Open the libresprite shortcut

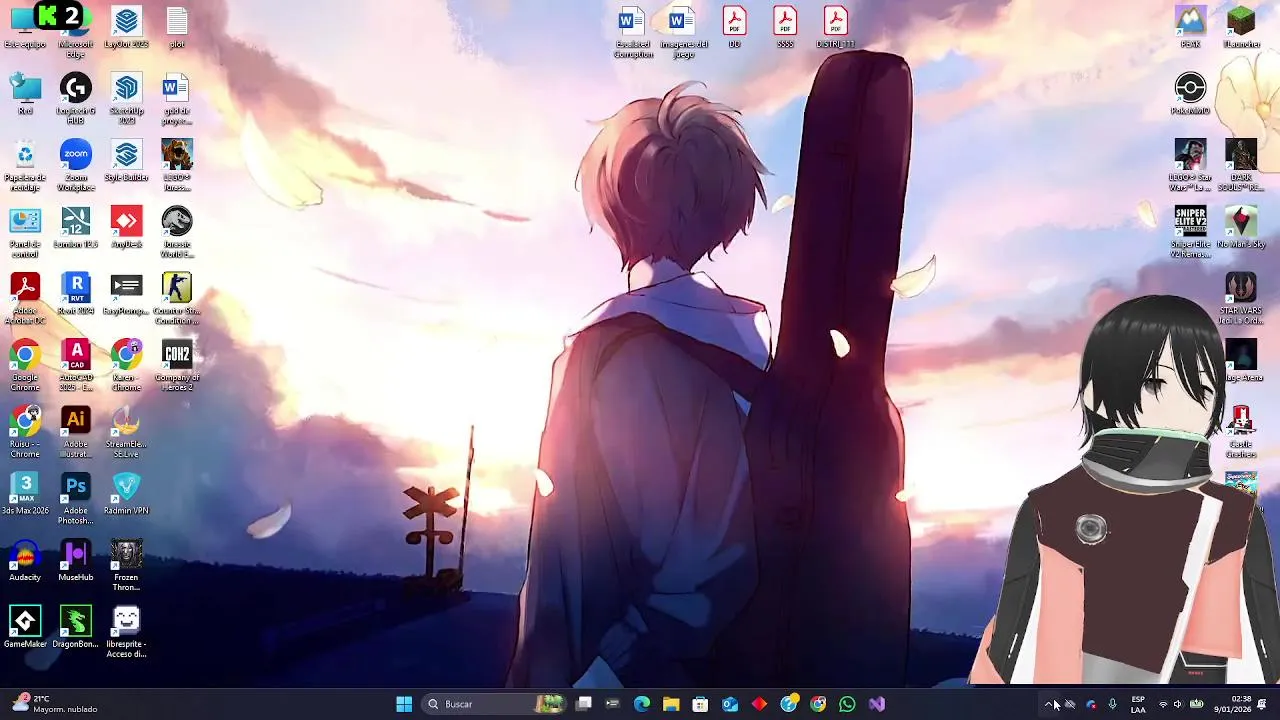pos(126,631)
